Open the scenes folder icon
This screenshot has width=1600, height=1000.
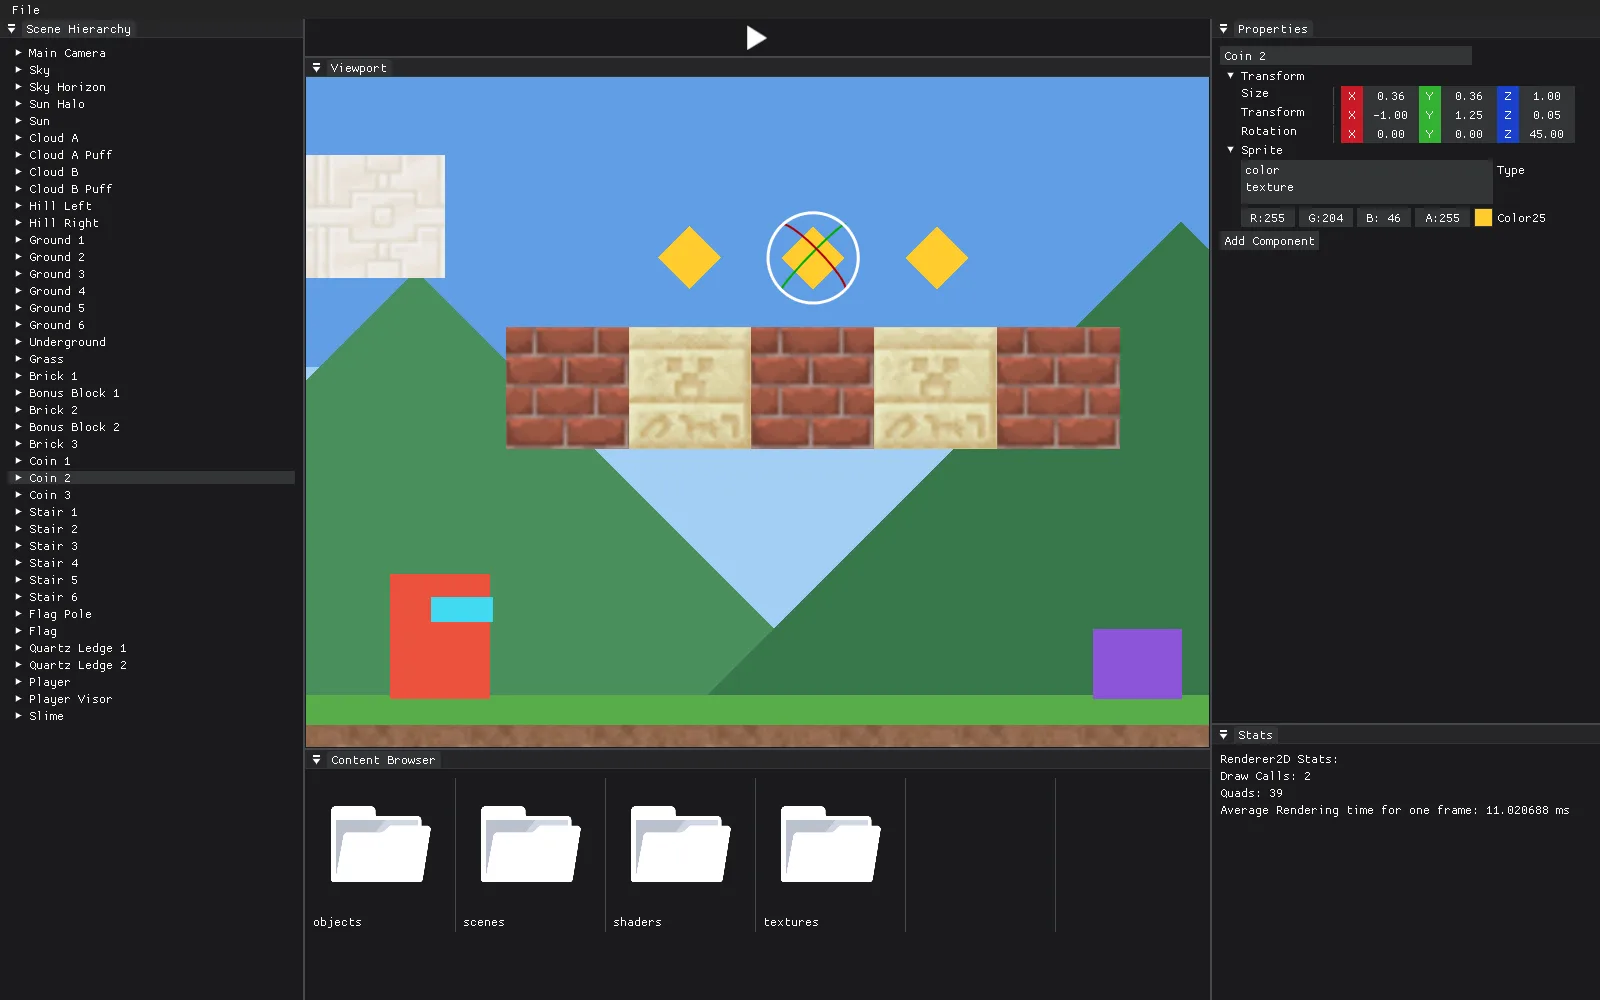coord(530,844)
